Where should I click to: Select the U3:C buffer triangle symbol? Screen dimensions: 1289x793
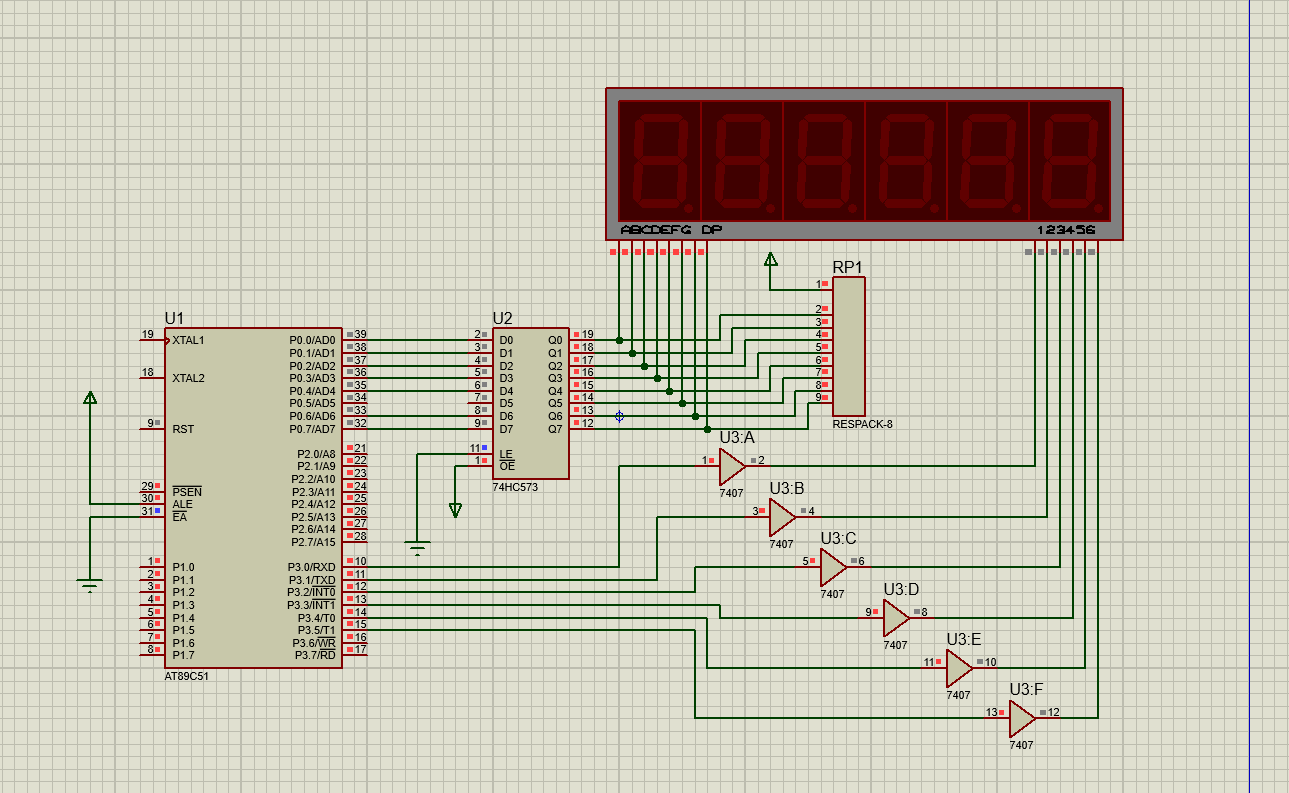click(833, 567)
